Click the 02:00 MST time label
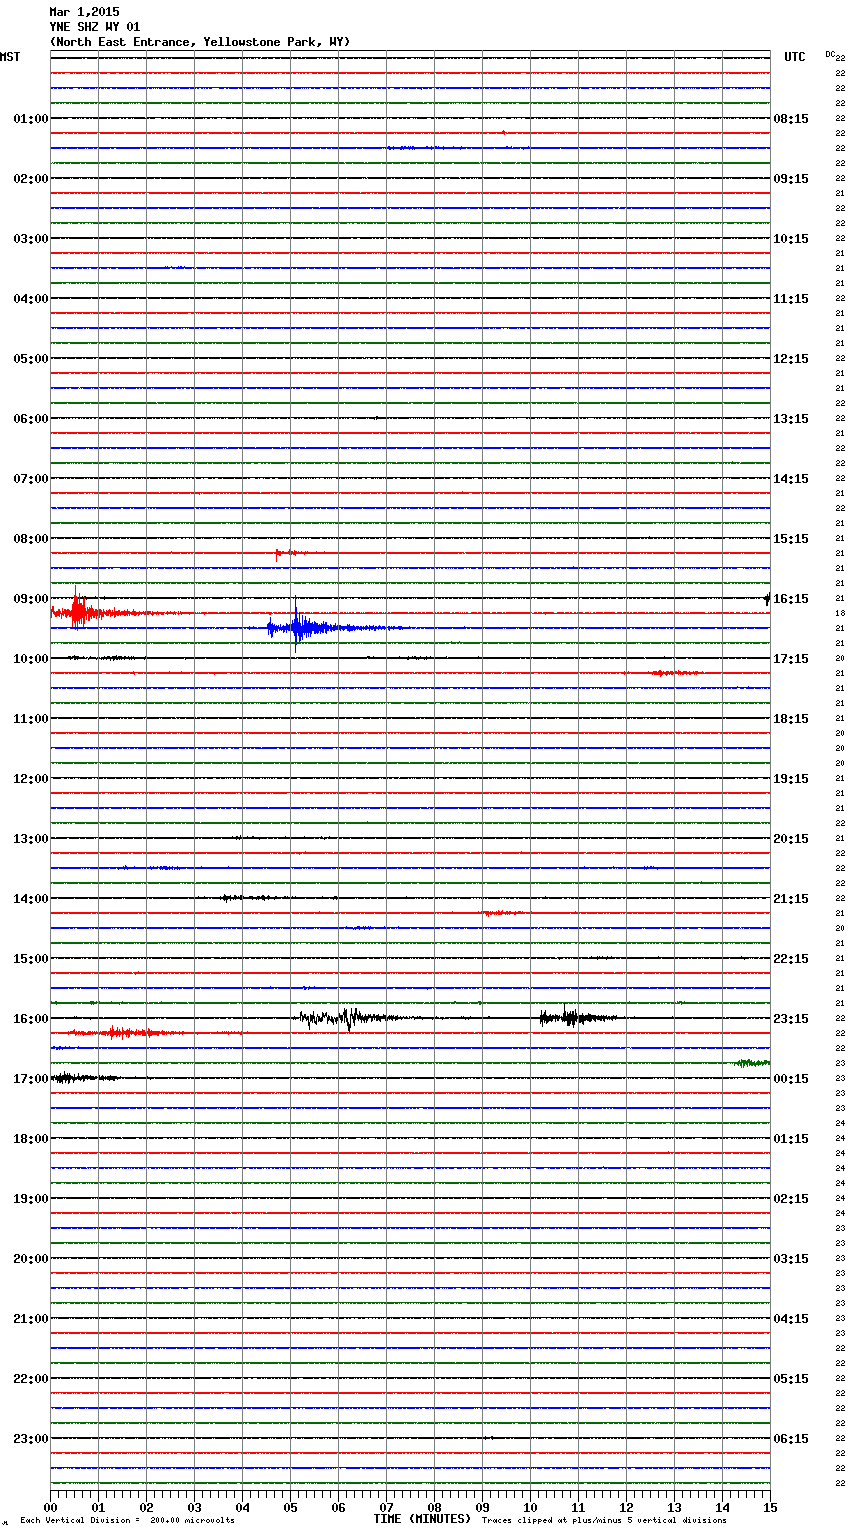Screen dimensions: 850x1534 point(30,179)
